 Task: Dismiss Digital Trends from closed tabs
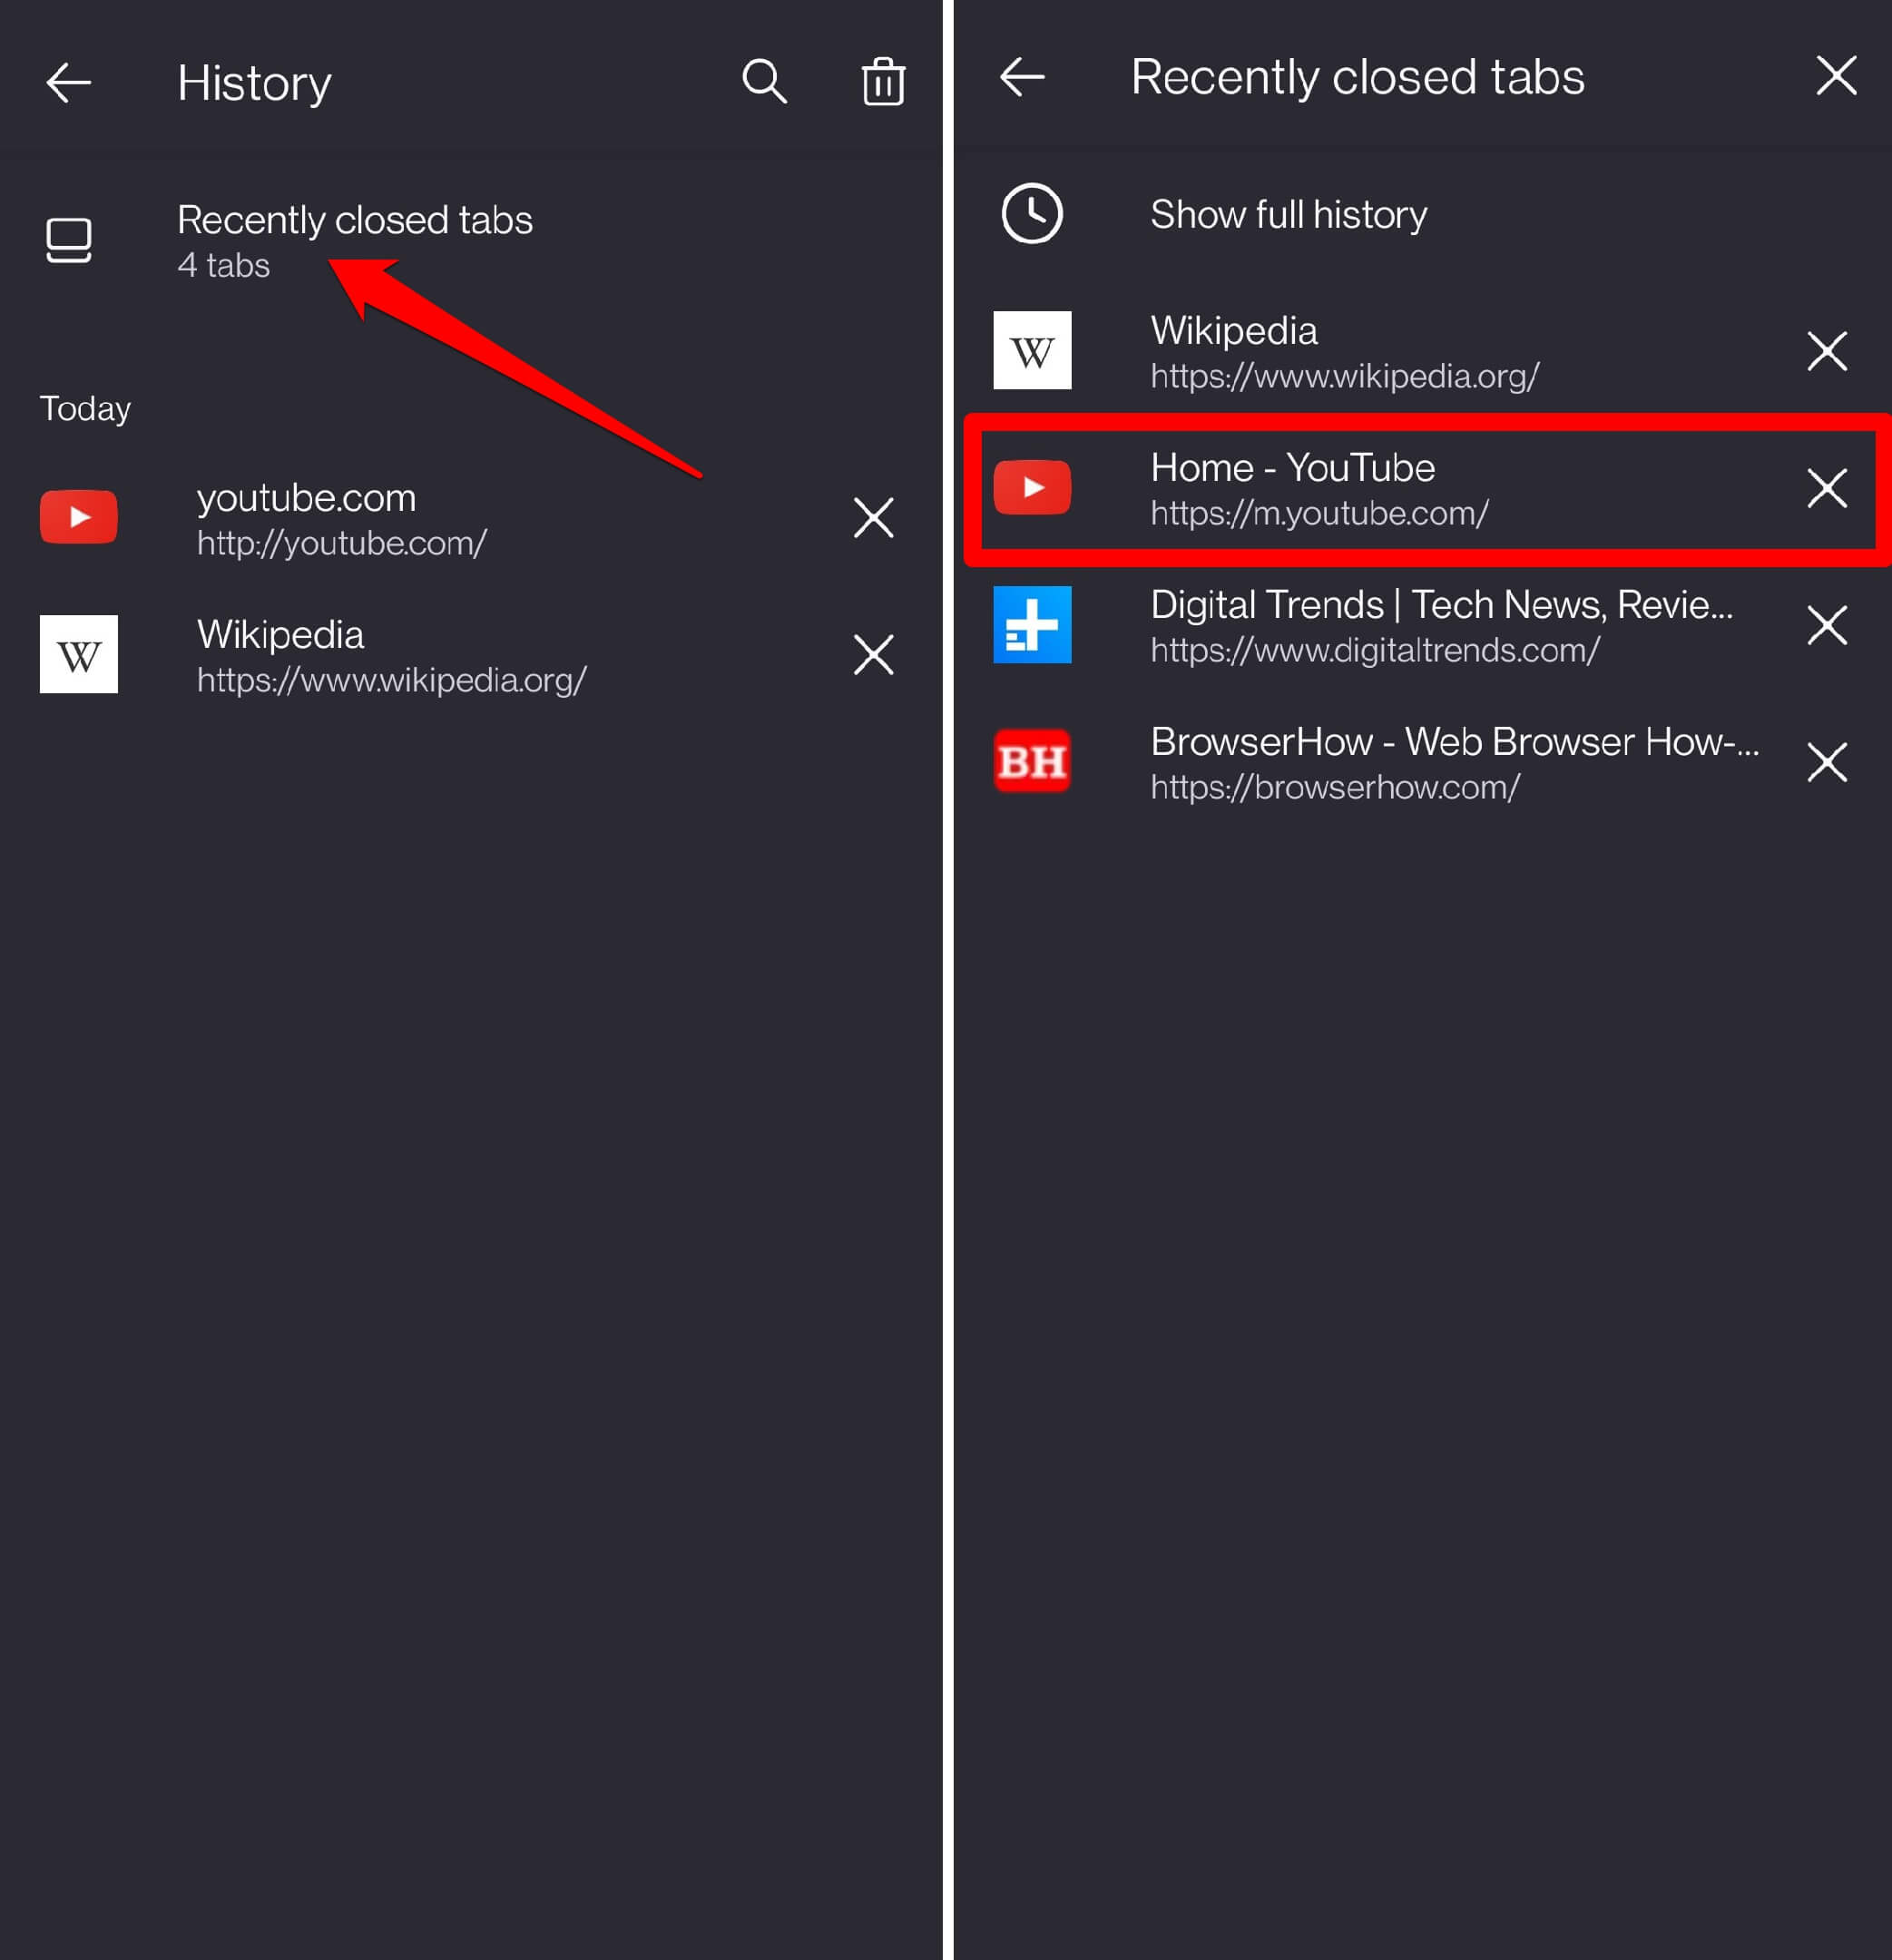tap(1827, 625)
